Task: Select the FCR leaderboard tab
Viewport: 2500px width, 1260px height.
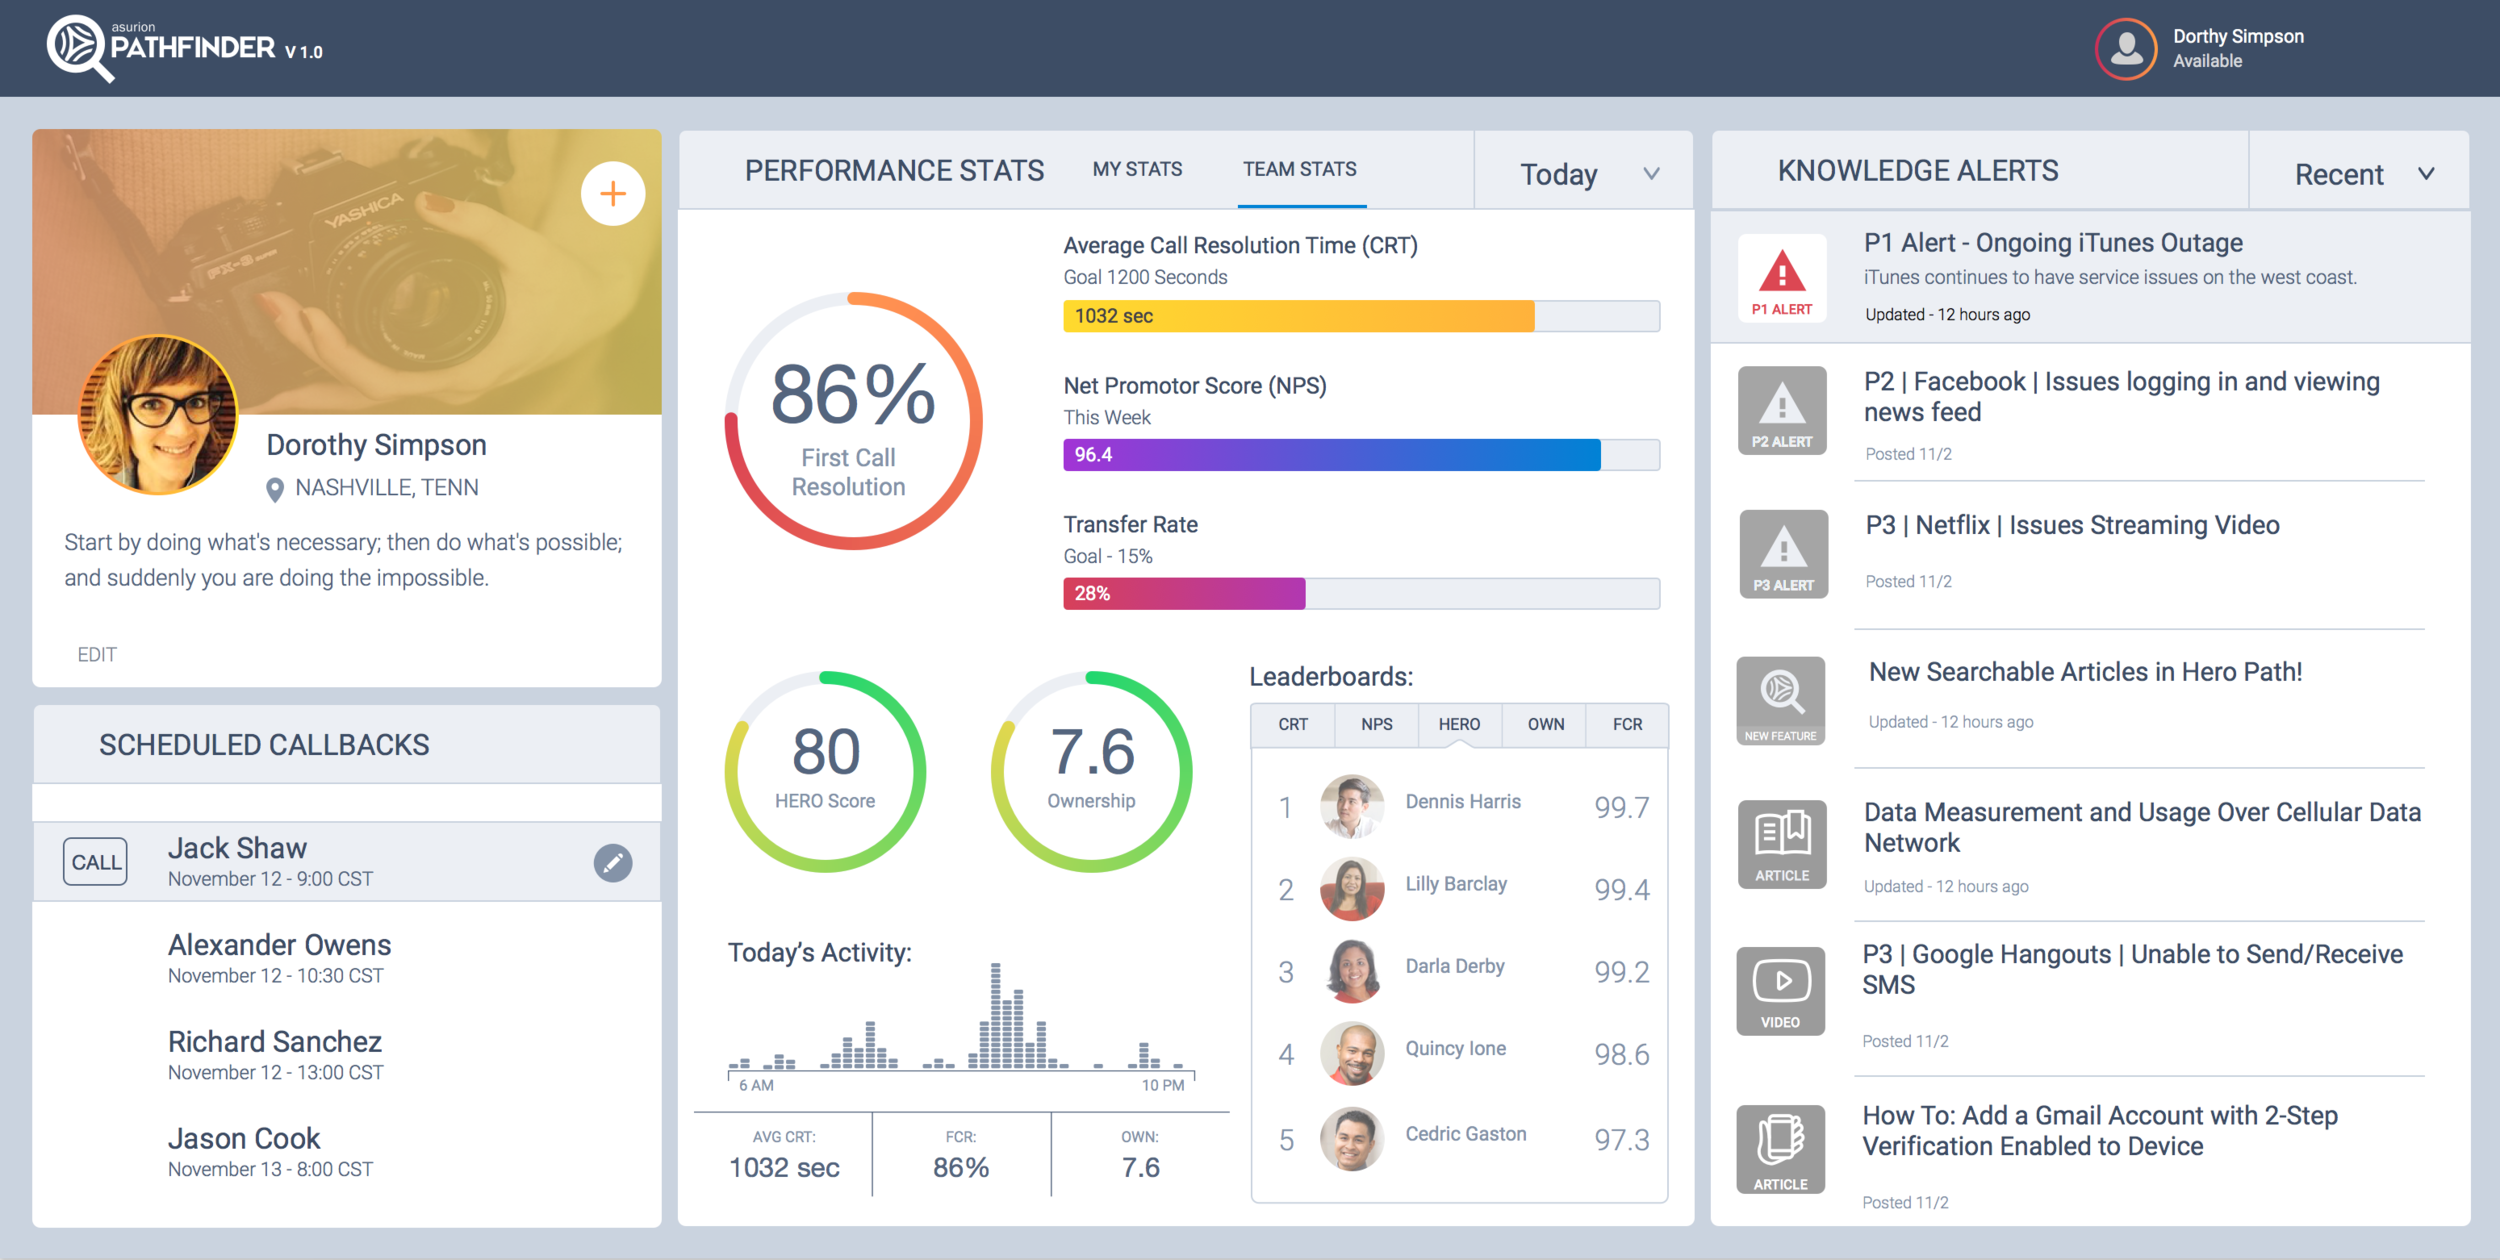Action: coord(1626,724)
